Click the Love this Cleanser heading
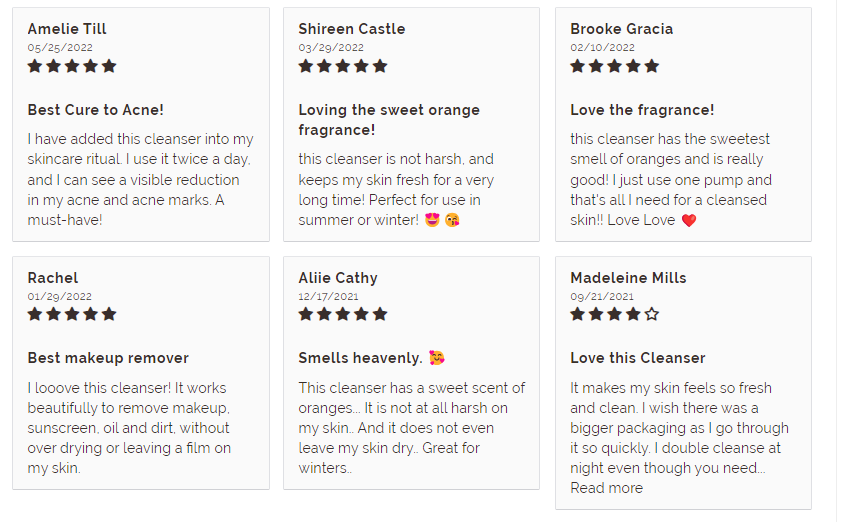Screen dimensions: 841x522 [x=638, y=358]
